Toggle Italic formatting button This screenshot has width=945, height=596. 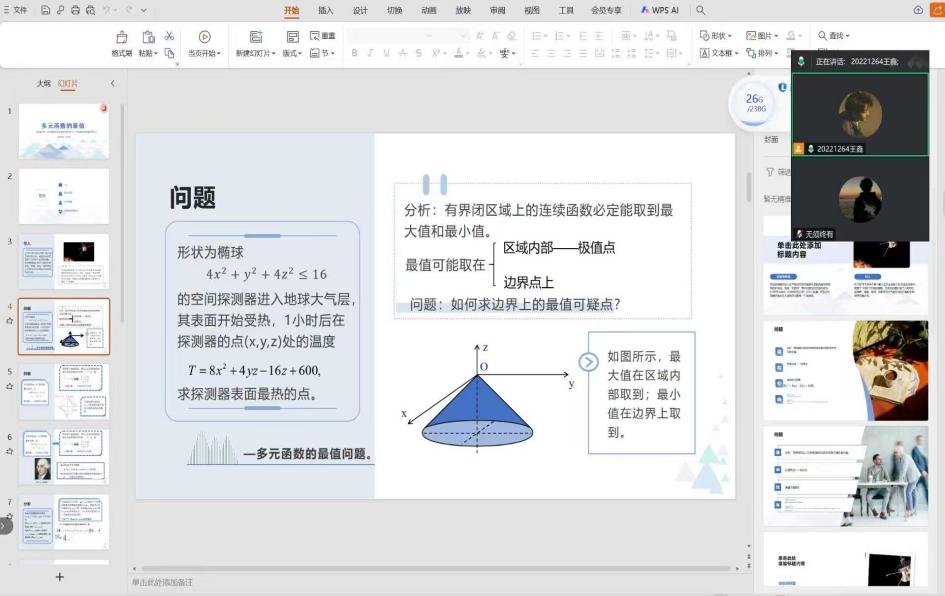(x=370, y=53)
